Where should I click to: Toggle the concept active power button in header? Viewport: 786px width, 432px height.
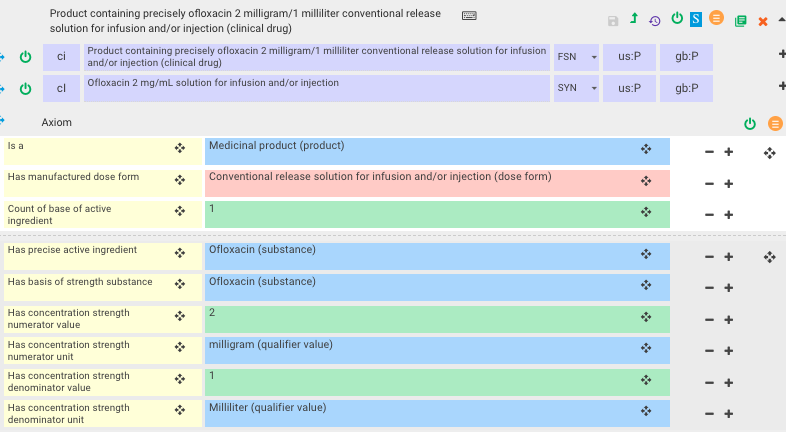[x=677, y=19]
